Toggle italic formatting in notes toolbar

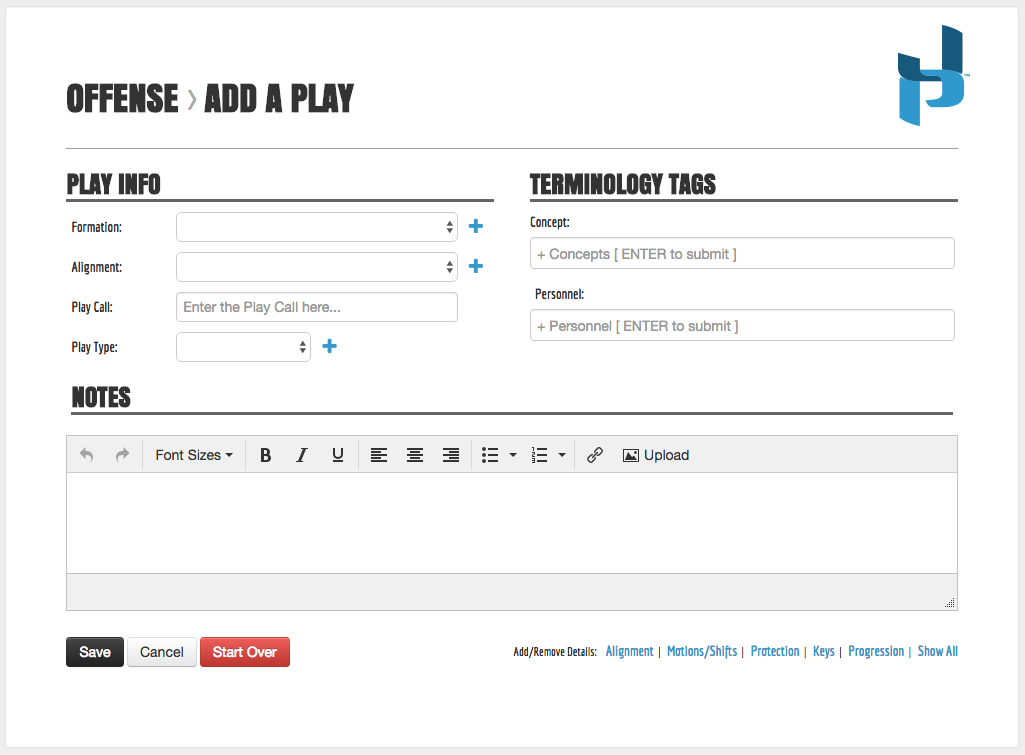coord(301,455)
